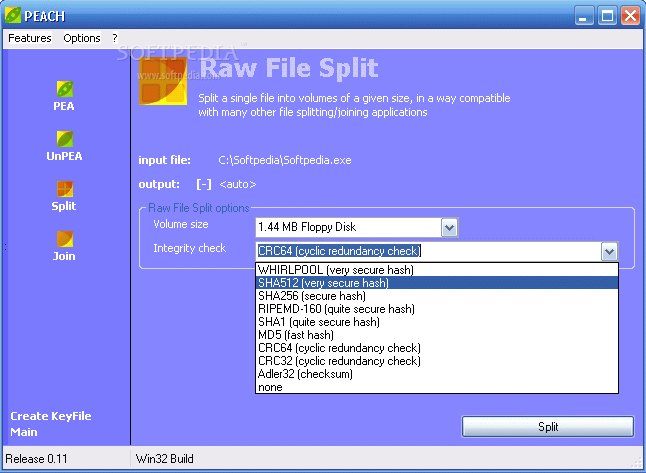
Task: Open the ? help menu
Action: (115, 38)
